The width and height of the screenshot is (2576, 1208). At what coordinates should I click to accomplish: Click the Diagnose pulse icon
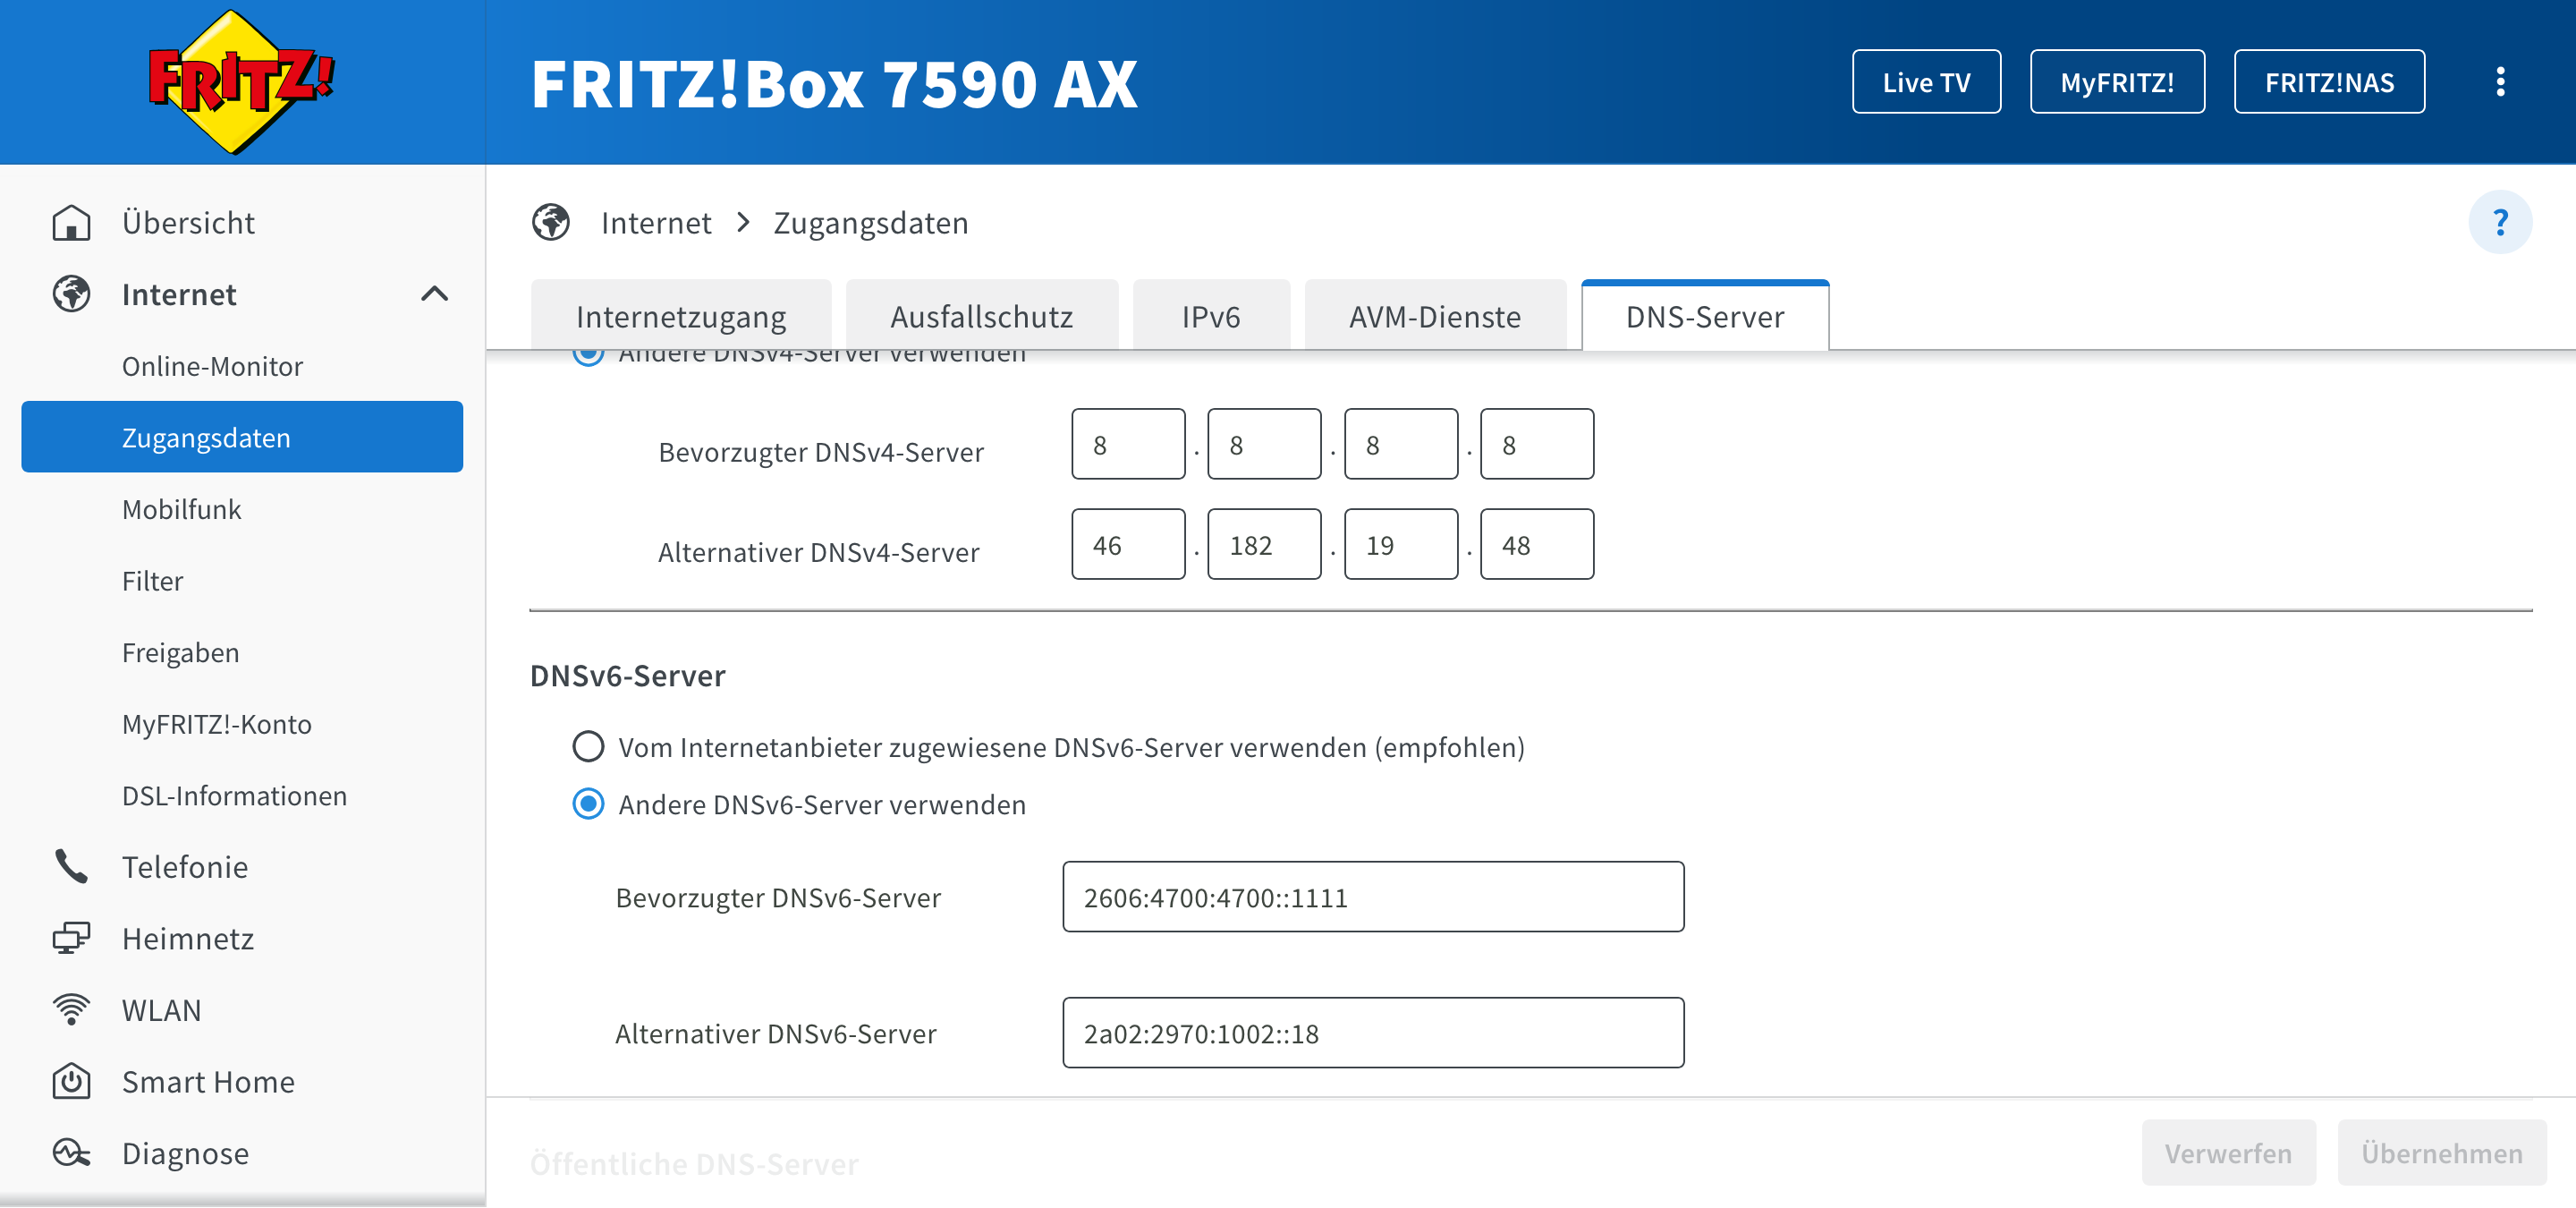coord(71,1153)
